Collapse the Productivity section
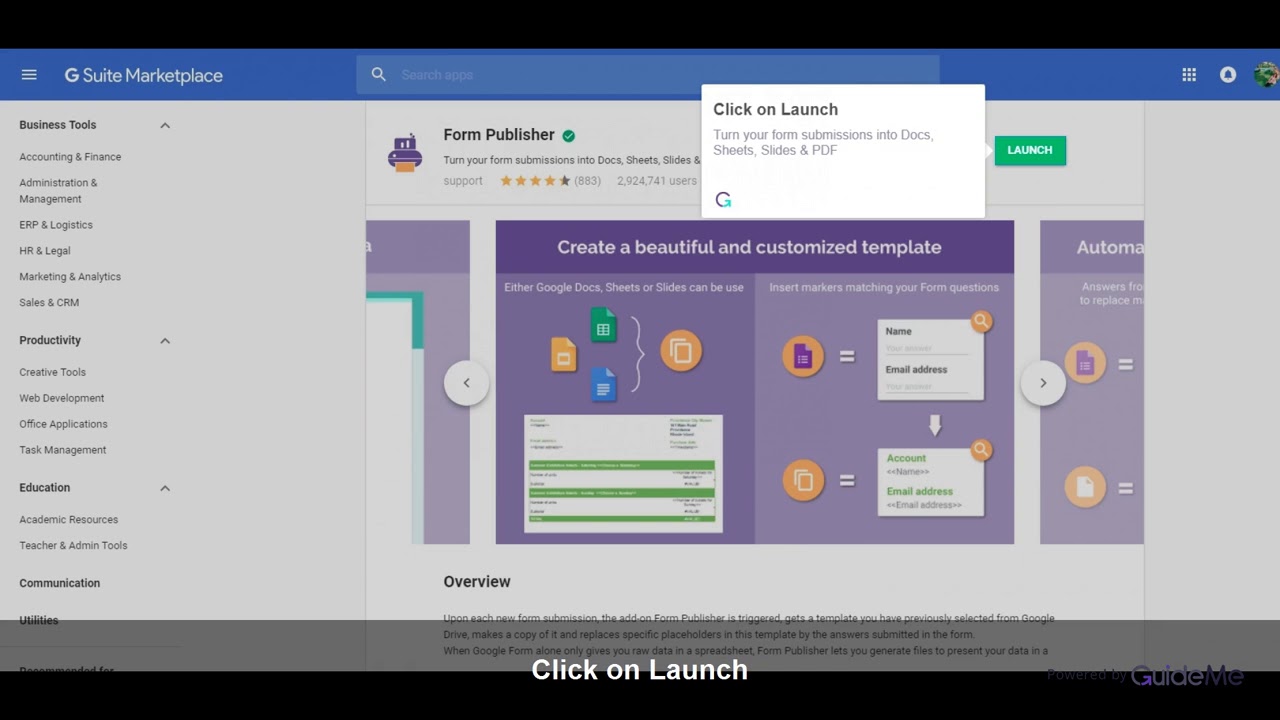Image resolution: width=1280 pixels, height=720 pixels. (165, 340)
